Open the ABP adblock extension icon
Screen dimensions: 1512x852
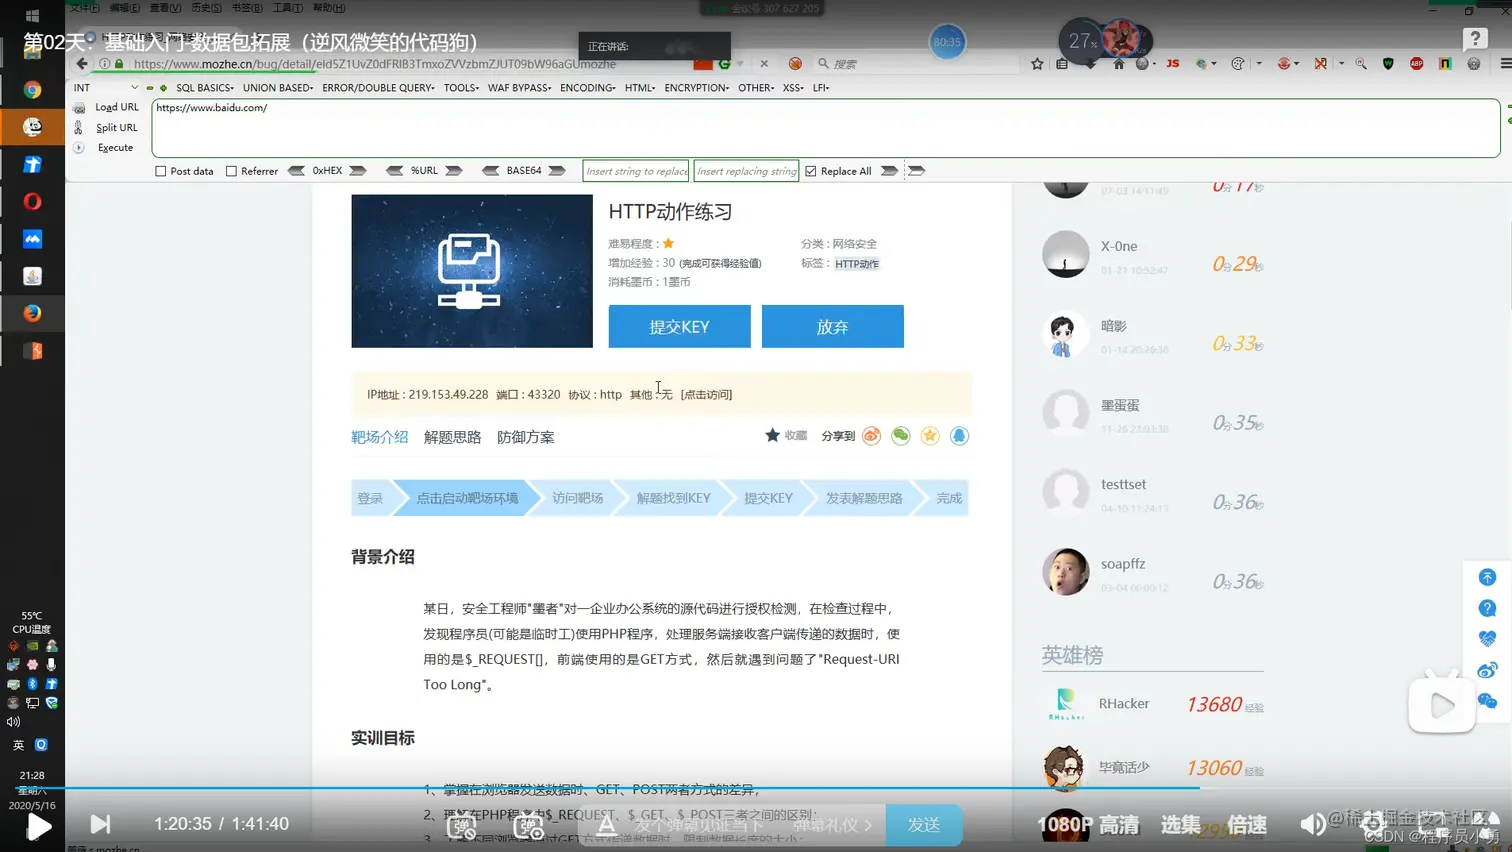tap(1416, 64)
